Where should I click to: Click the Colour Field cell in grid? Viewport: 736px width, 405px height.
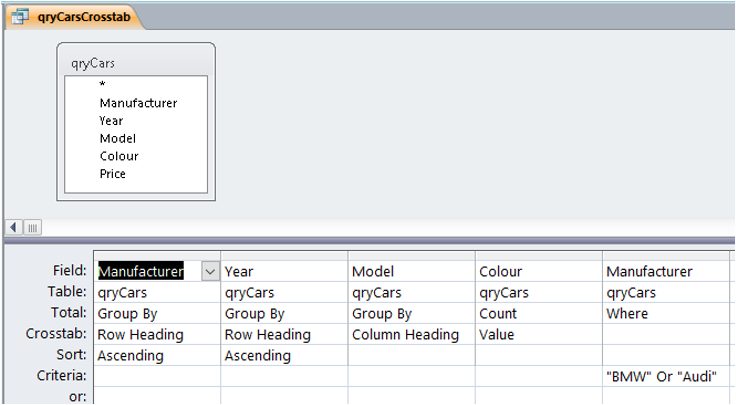[x=539, y=271]
